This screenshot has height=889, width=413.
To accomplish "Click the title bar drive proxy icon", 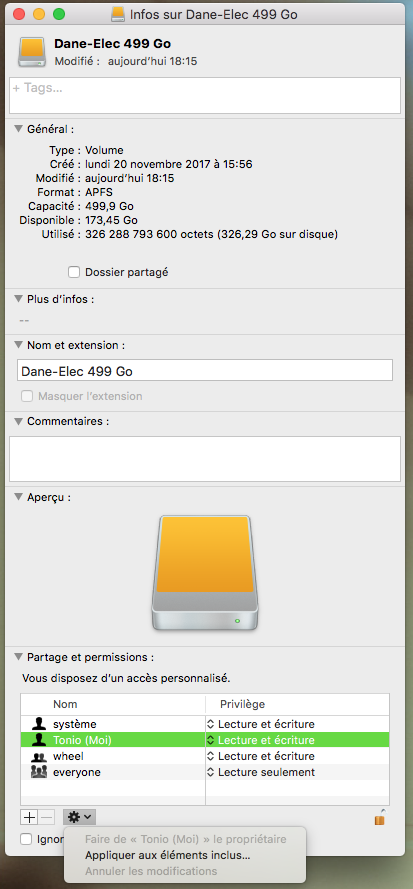I will (x=117, y=14).
